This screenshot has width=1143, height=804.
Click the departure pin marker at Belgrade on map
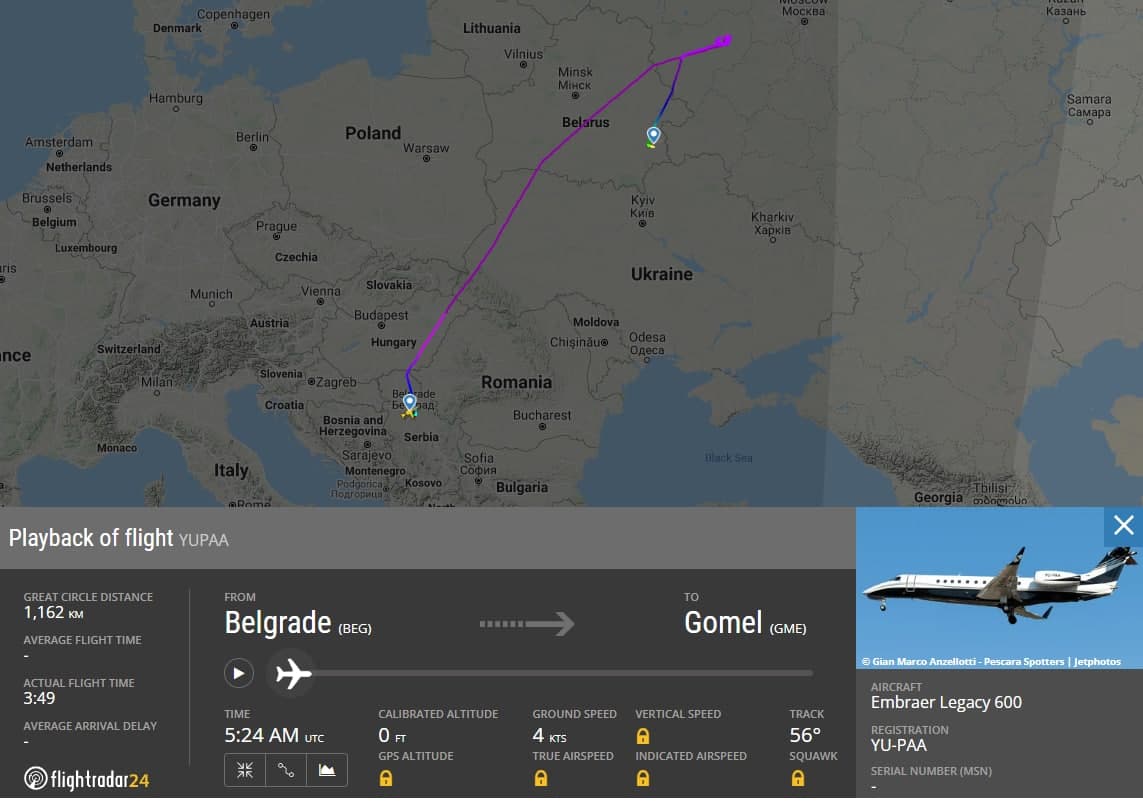click(x=409, y=403)
